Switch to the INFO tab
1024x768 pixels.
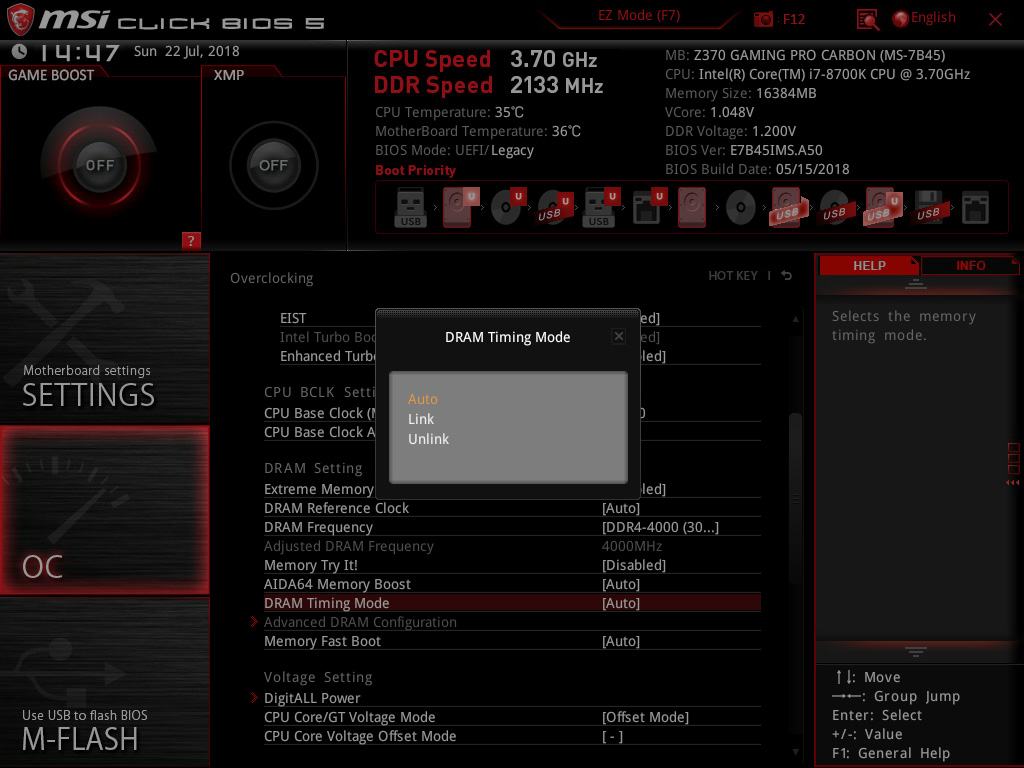970,265
